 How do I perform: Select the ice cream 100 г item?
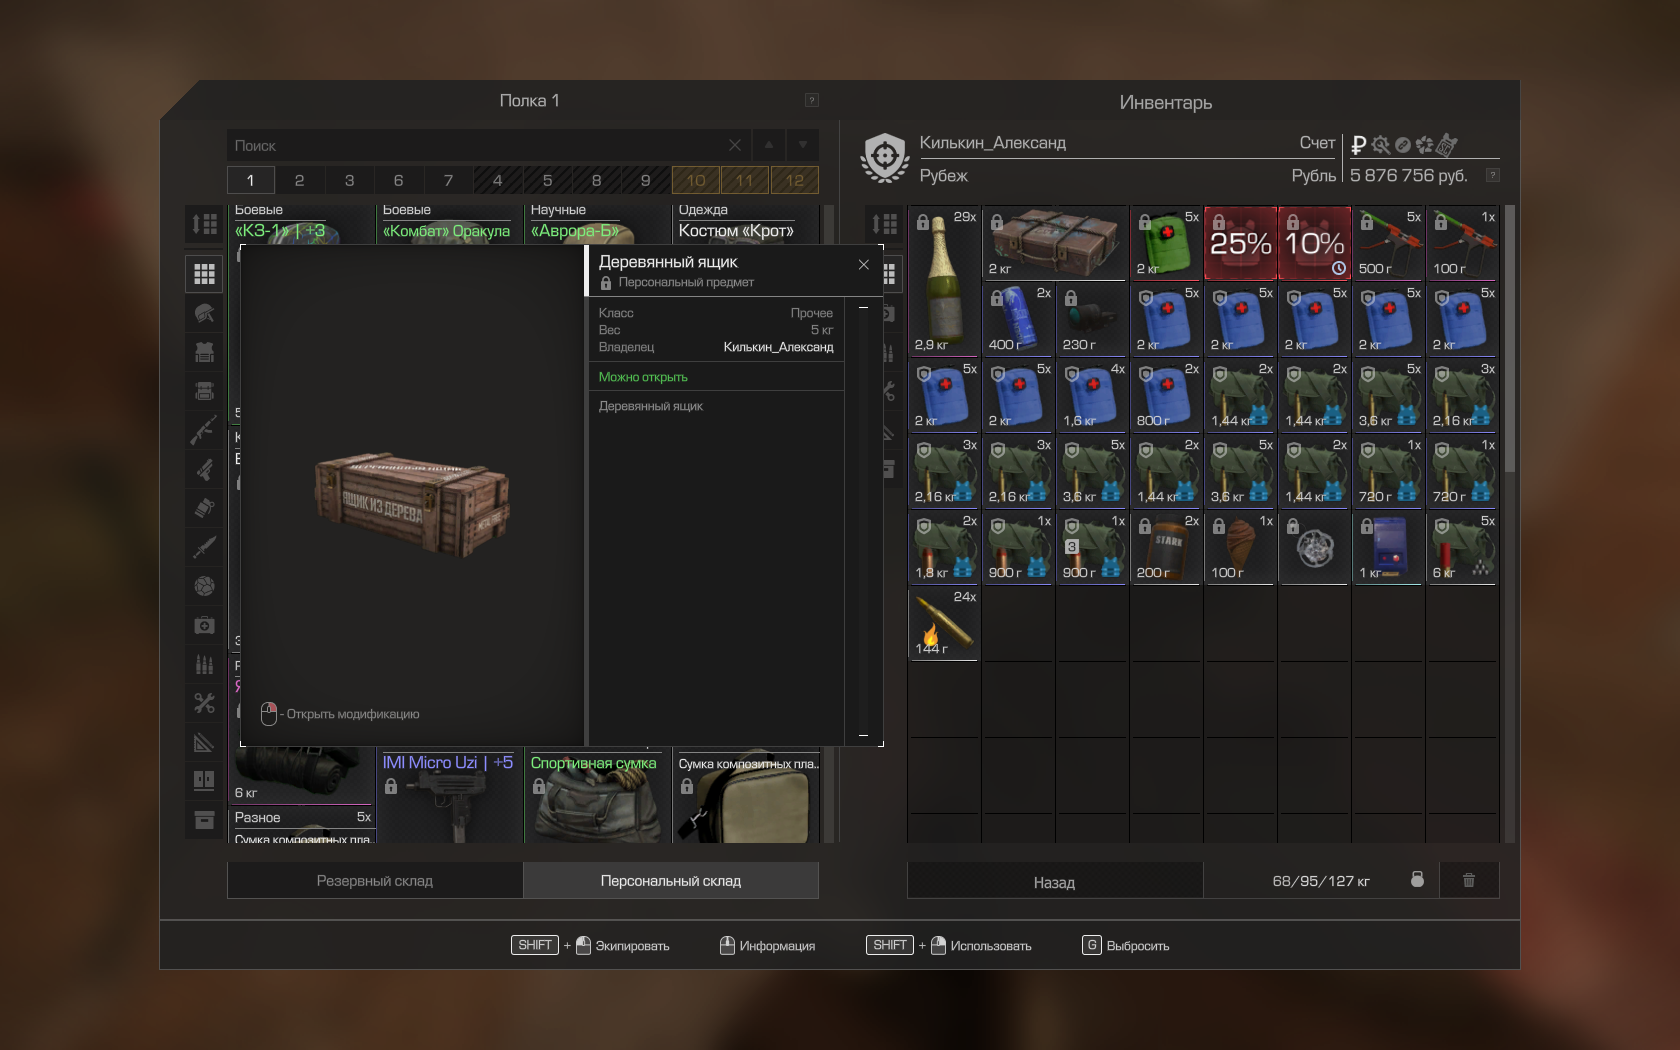(1240, 547)
